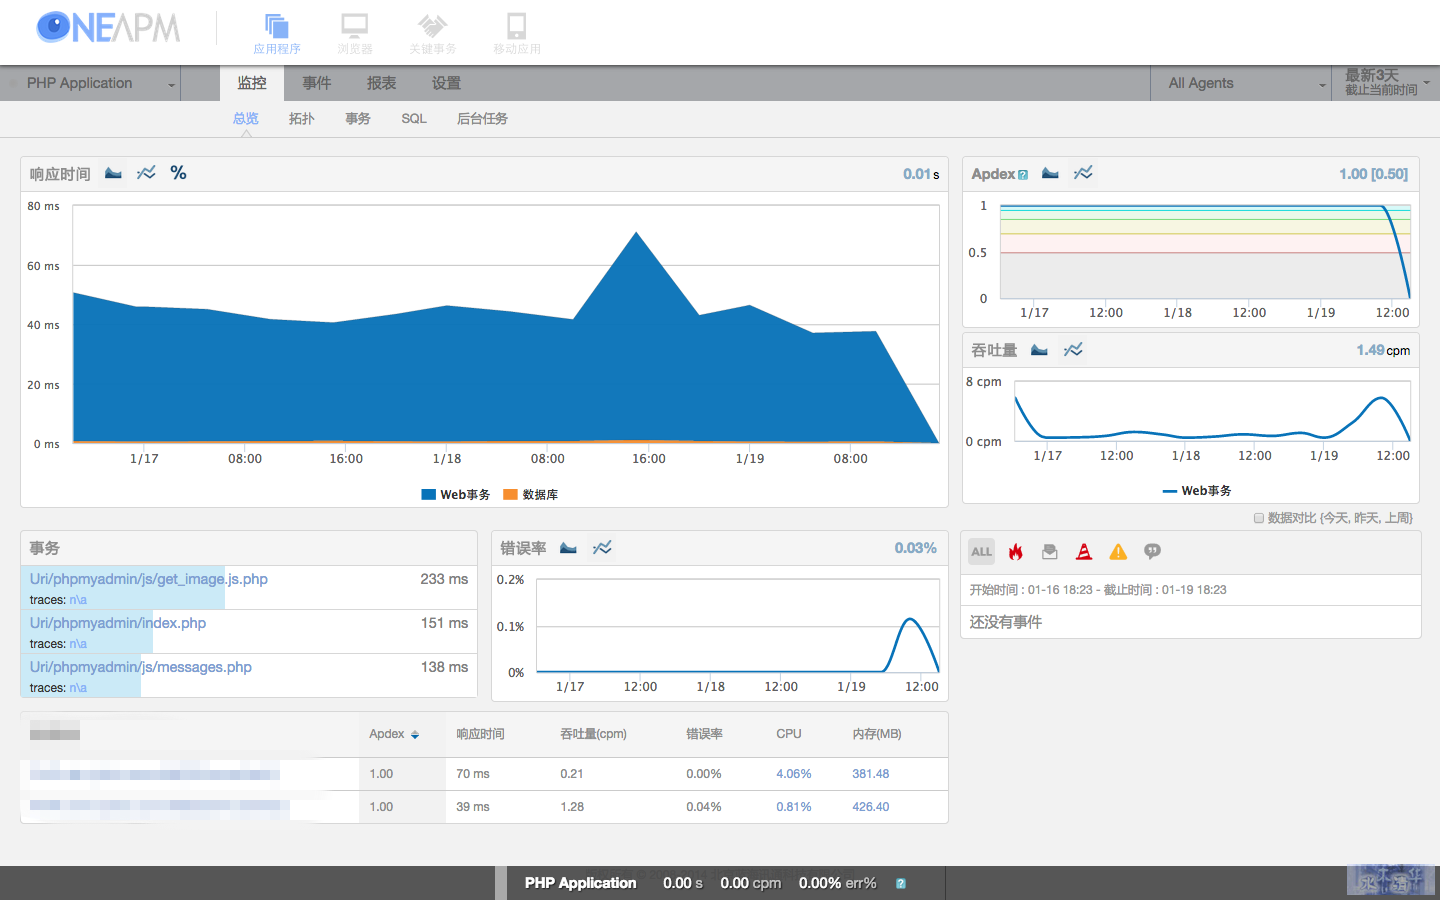The image size is (1440, 900).
Task: Show Apdex chart as area graph
Action: (1050, 173)
